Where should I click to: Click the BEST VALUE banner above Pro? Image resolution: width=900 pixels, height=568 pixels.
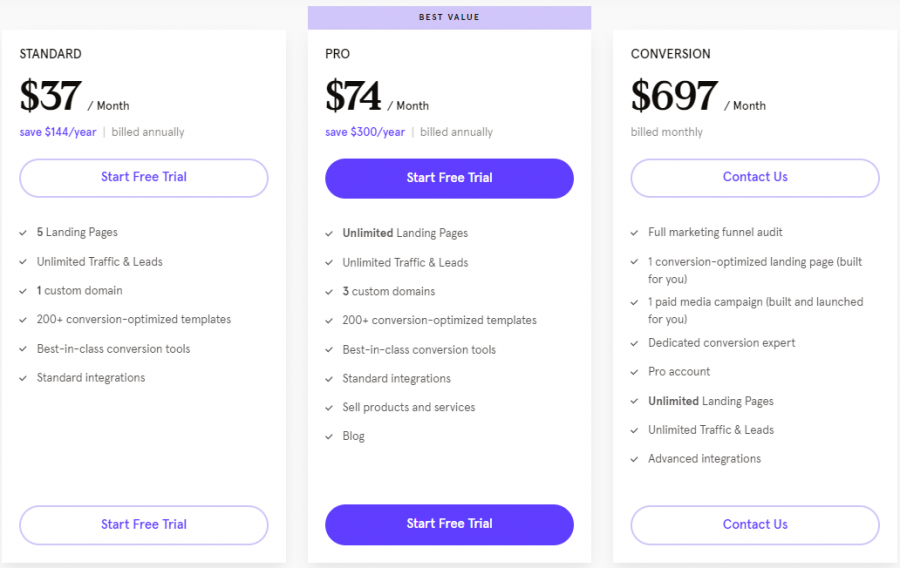tap(449, 18)
